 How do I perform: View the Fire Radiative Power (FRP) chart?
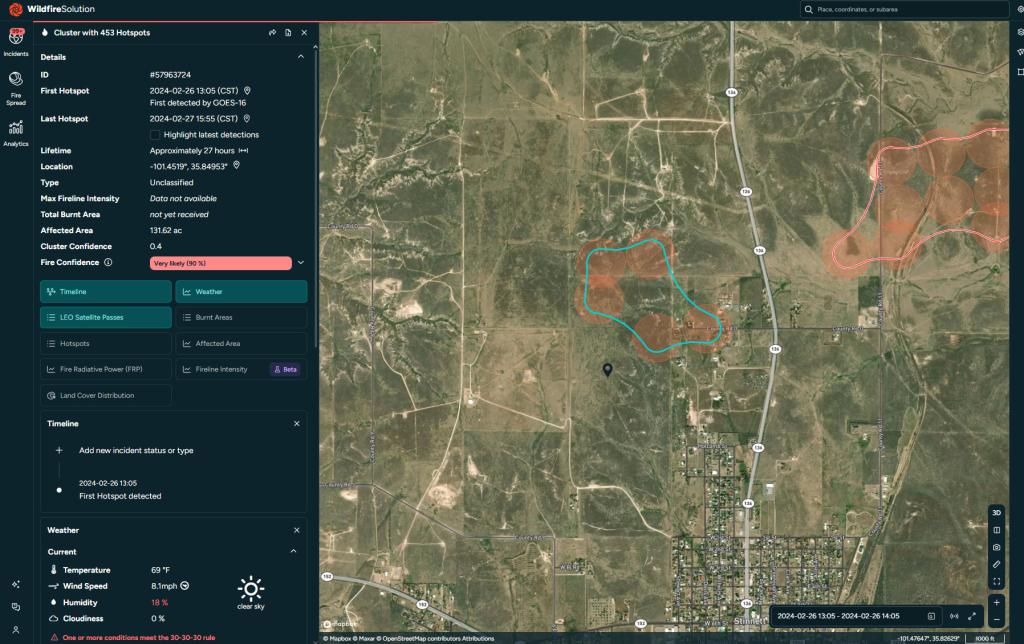tap(105, 369)
